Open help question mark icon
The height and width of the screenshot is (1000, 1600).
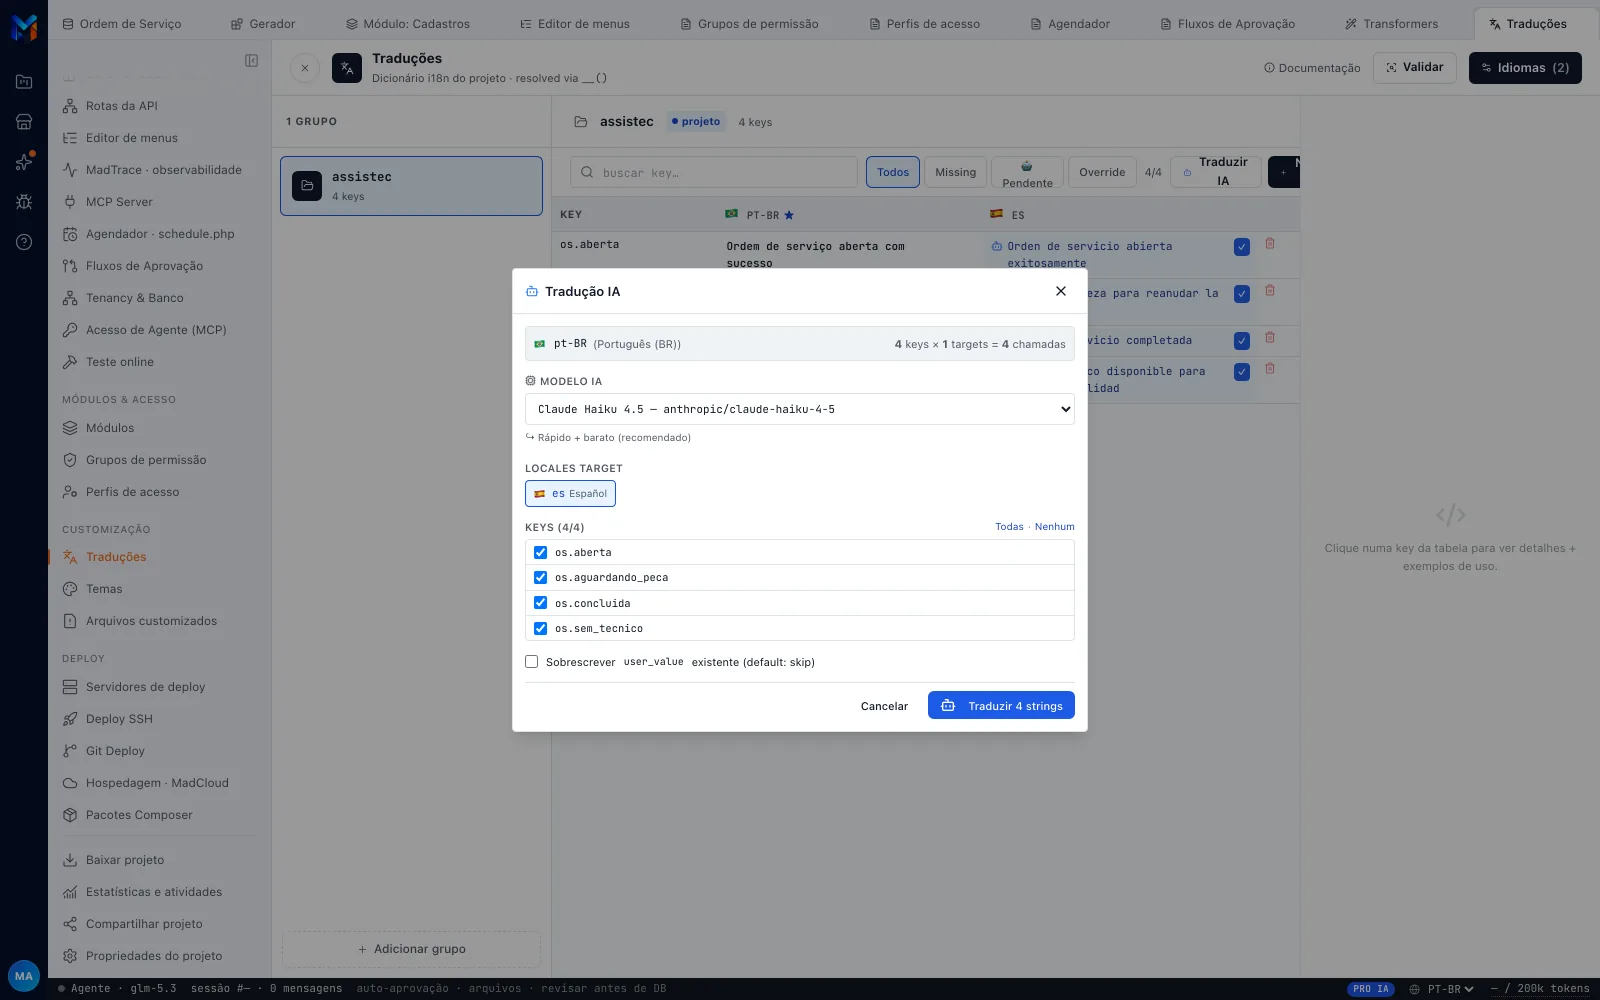tap(24, 242)
